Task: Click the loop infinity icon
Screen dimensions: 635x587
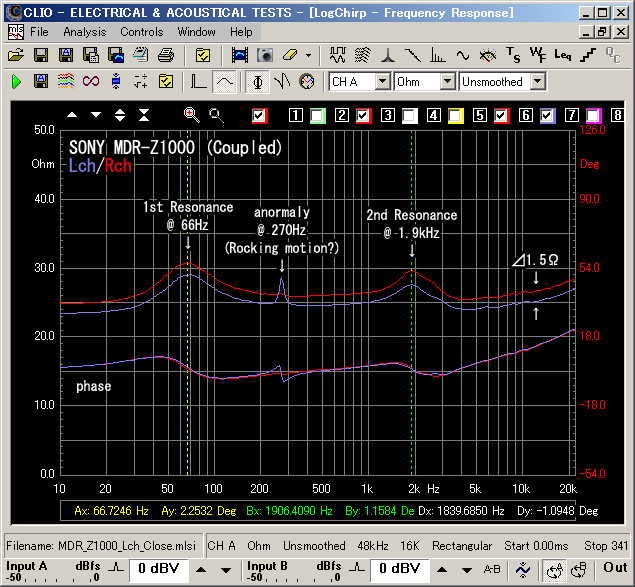Action: [x=91, y=82]
